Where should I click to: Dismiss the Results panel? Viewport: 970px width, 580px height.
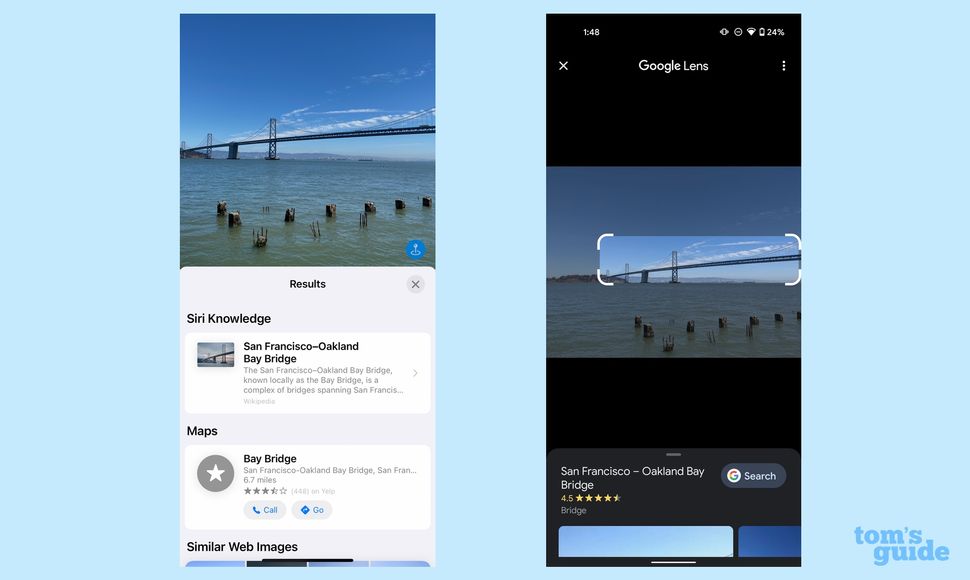(415, 284)
